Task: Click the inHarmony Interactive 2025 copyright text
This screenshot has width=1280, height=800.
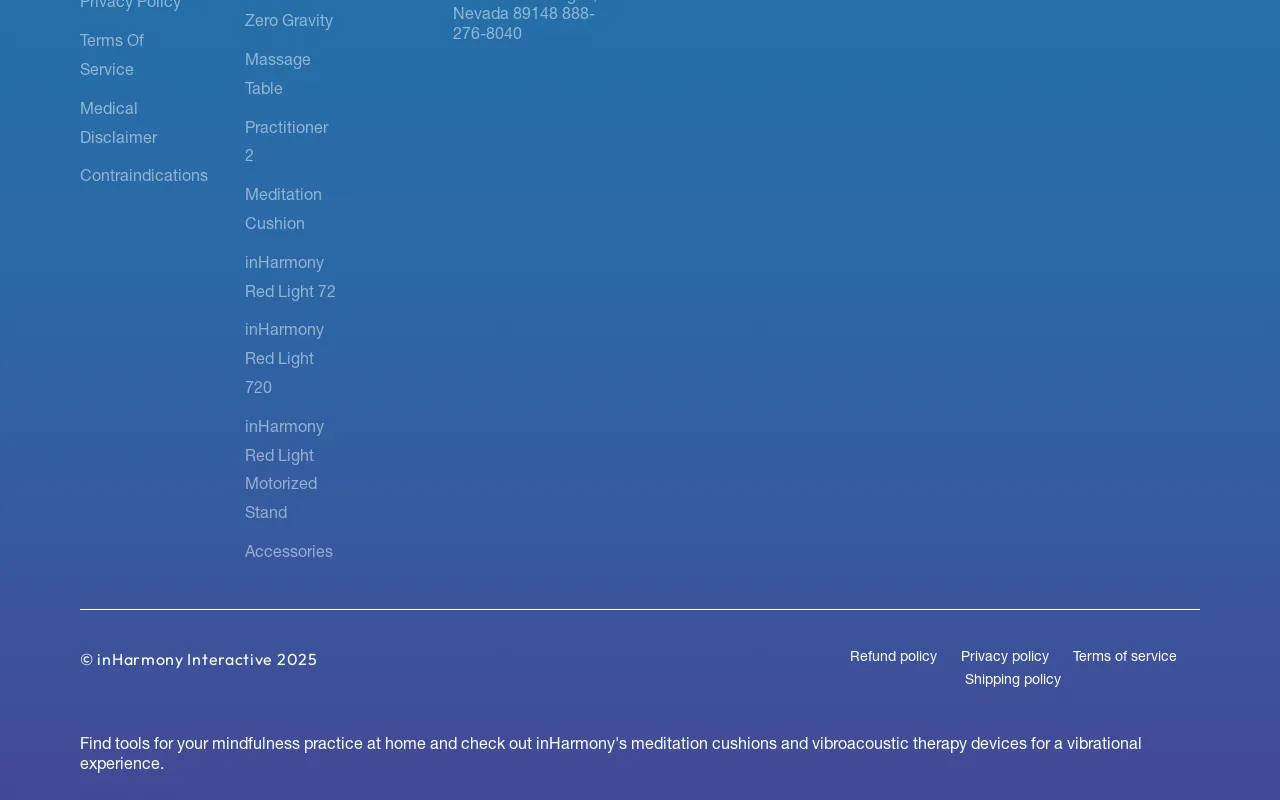Action: [x=198, y=660]
